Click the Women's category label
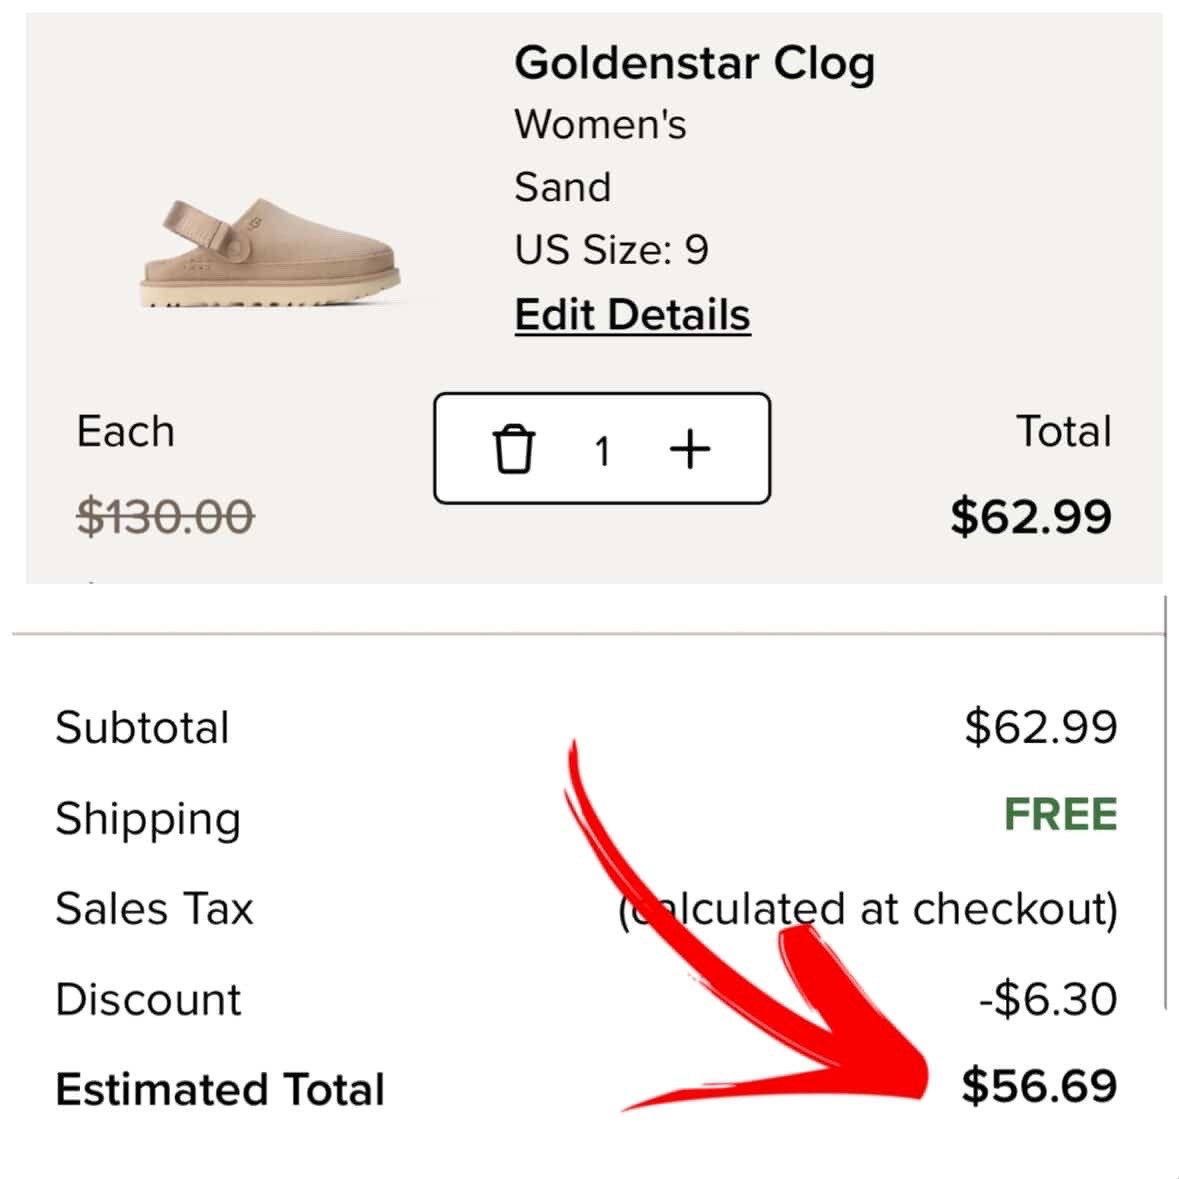 (600, 124)
